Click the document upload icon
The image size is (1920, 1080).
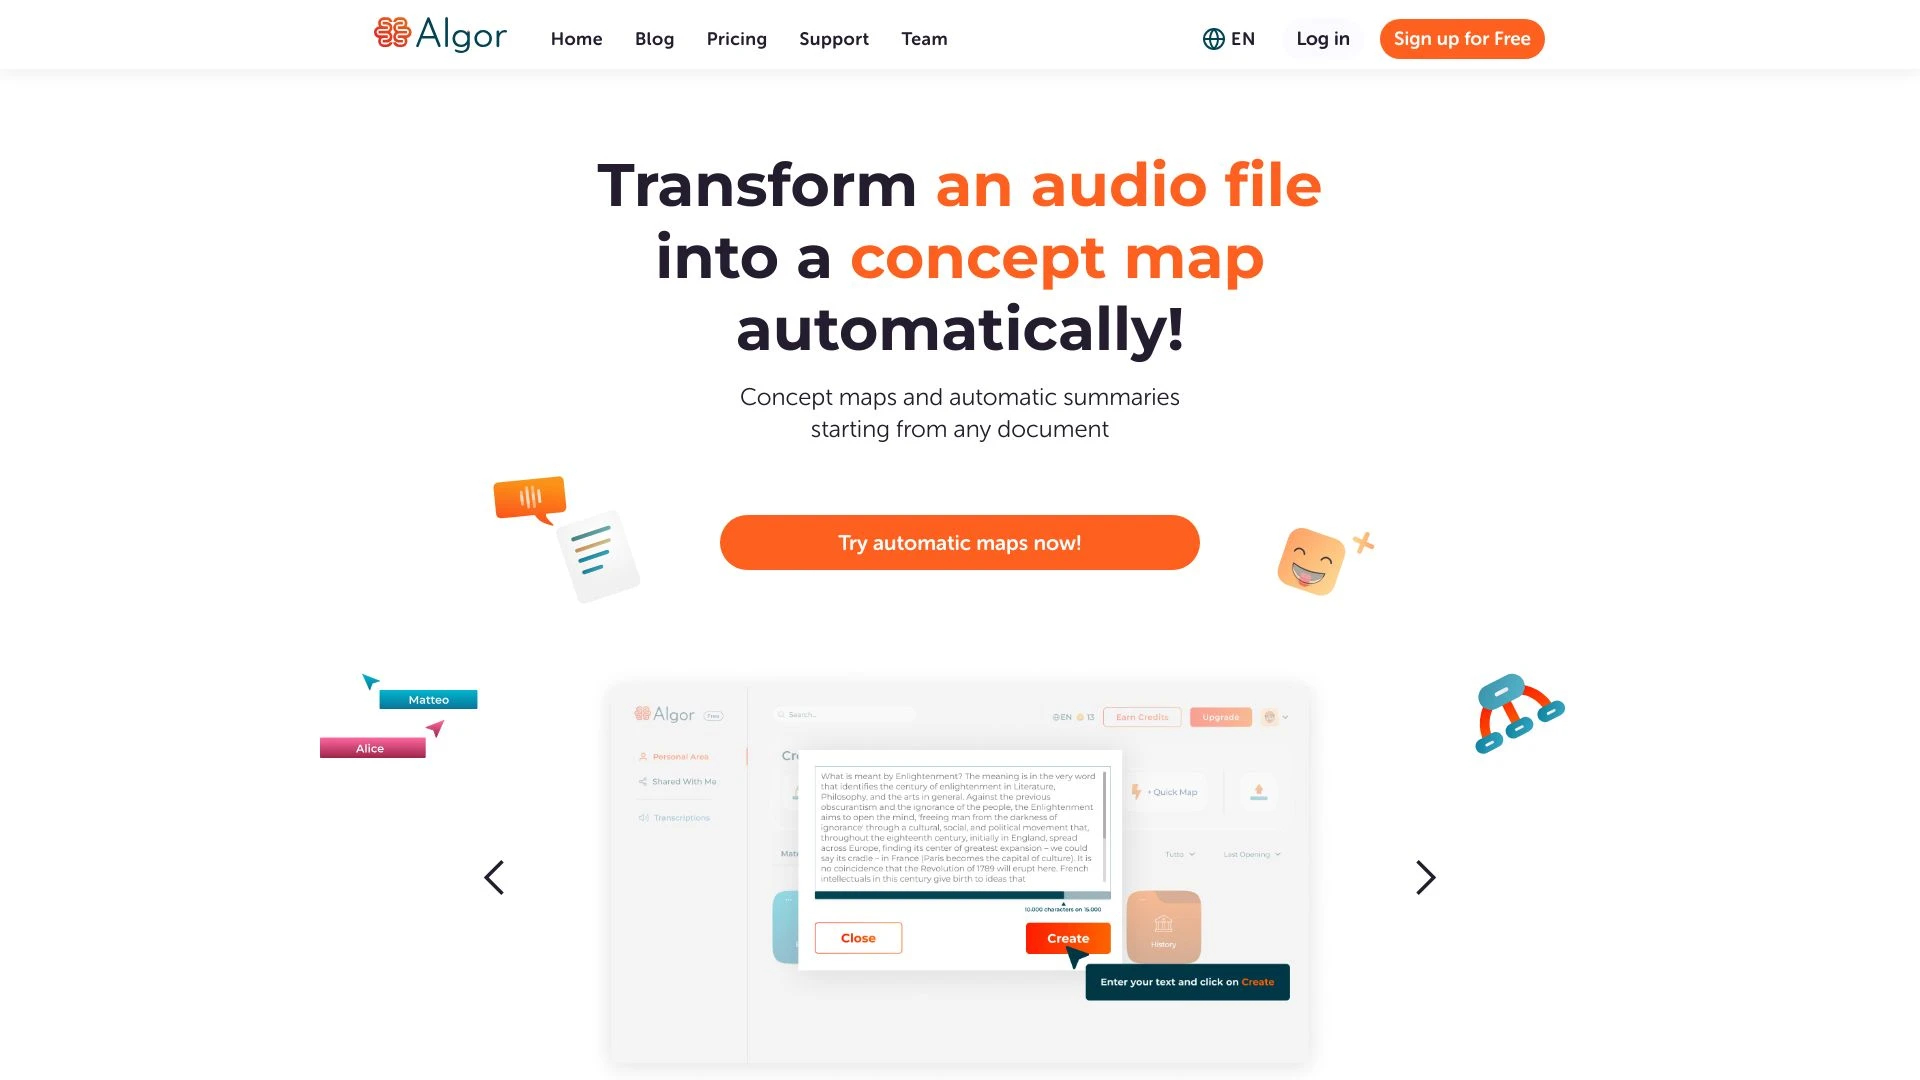coord(1259,791)
